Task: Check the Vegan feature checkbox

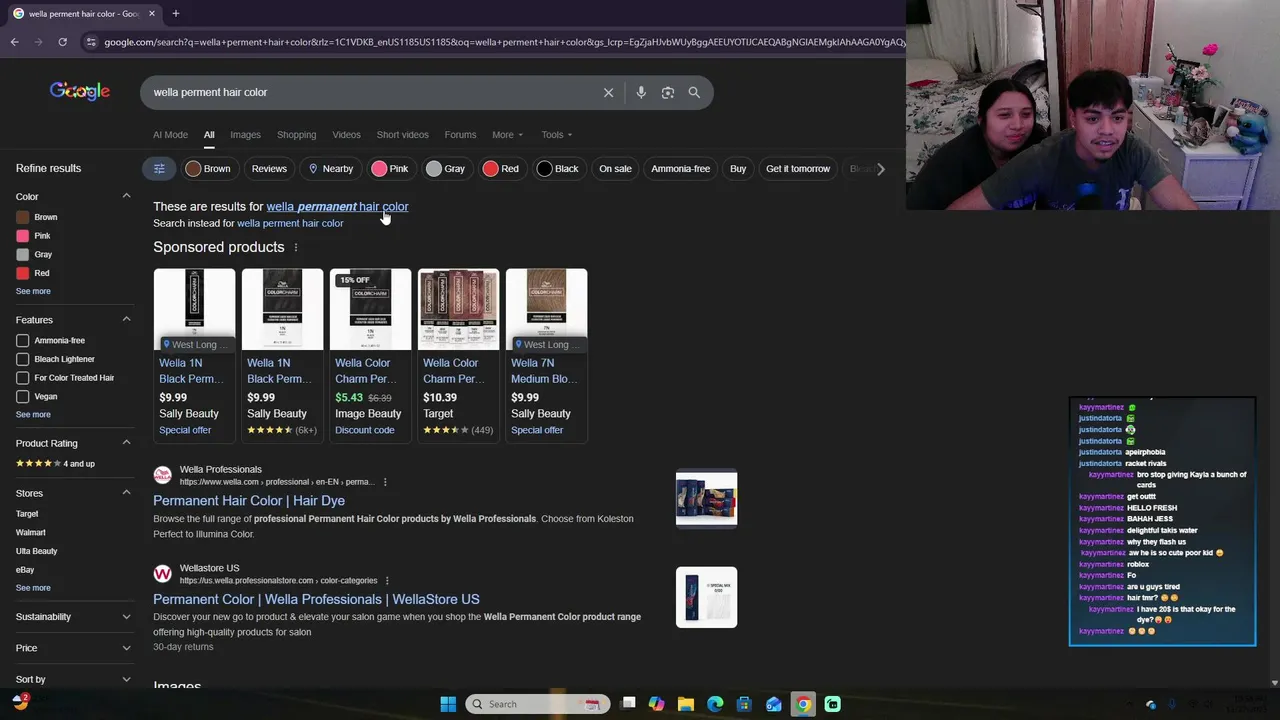Action: 23,396
